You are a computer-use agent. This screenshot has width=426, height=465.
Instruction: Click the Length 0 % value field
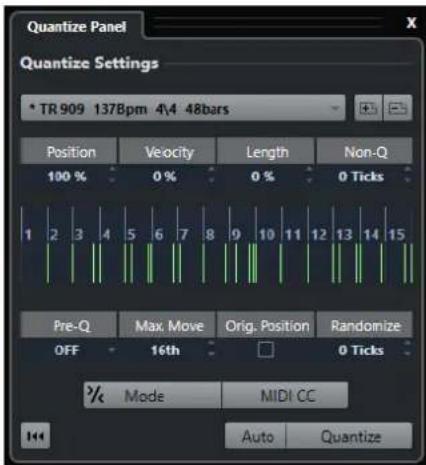[x=263, y=176]
